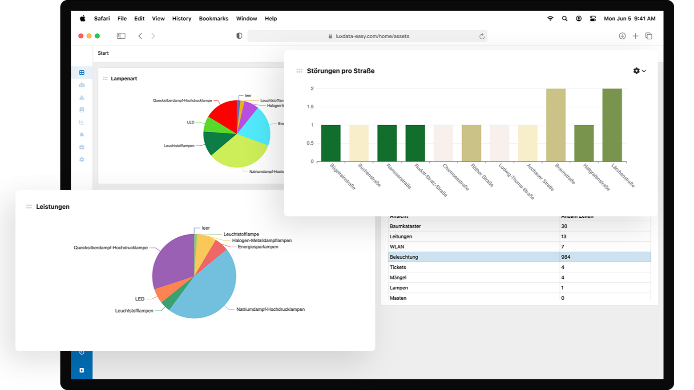Image resolution: width=694 pixels, height=390 pixels.
Task: Open the dashboard grid icon in sidebar
Action: [82, 73]
